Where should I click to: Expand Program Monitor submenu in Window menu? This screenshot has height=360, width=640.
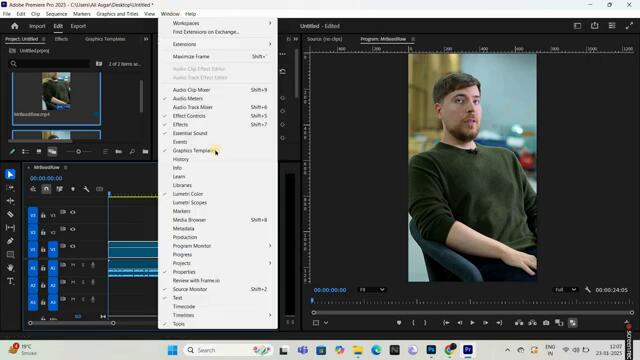point(218,246)
